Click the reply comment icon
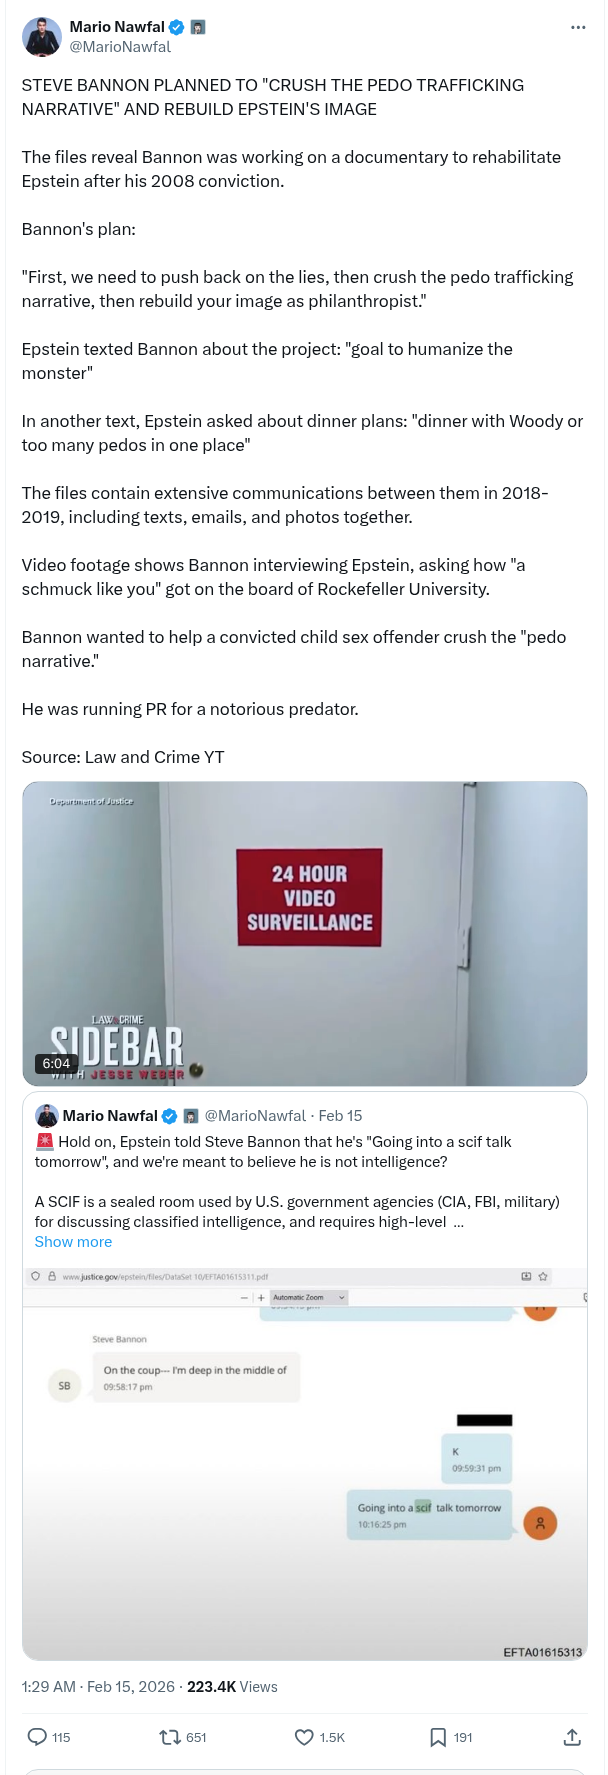 [x=37, y=1737]
